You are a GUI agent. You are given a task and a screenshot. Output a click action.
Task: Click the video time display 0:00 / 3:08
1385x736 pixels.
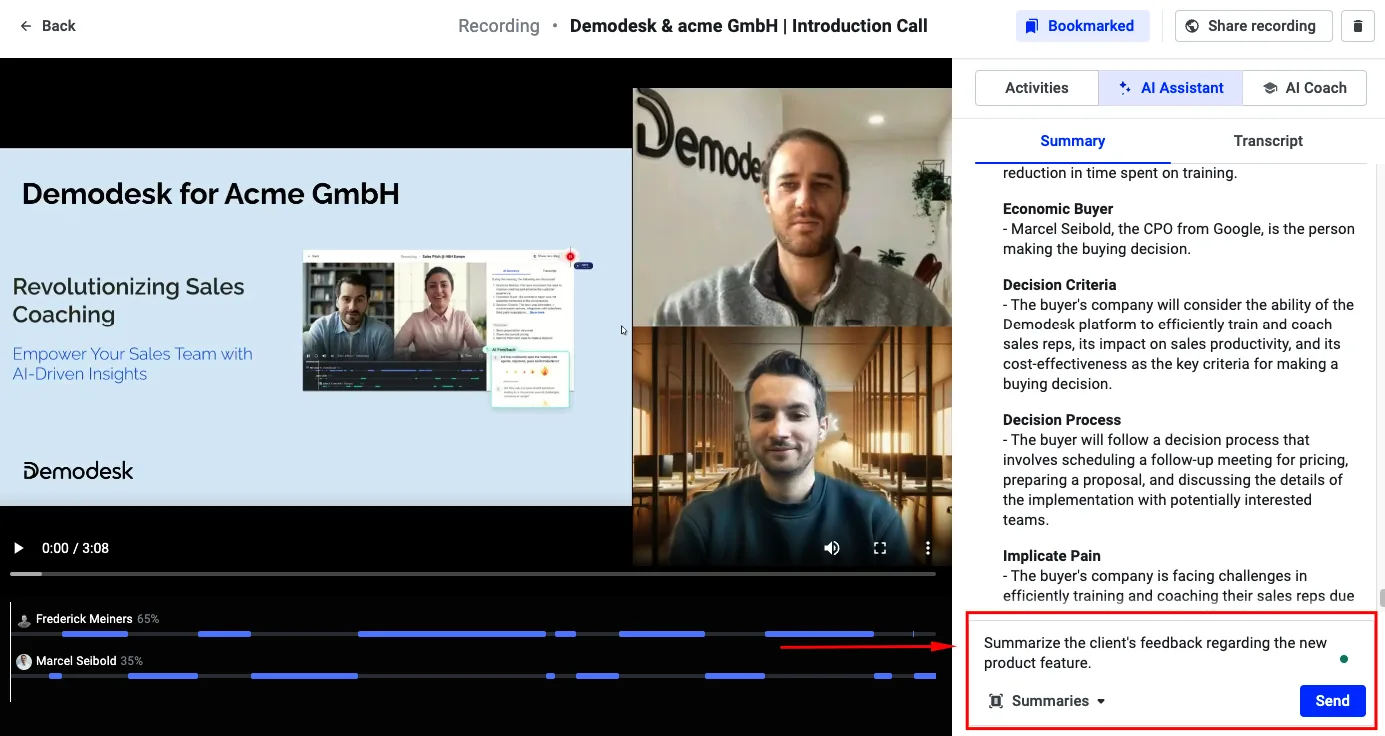(x=75, y=548)
